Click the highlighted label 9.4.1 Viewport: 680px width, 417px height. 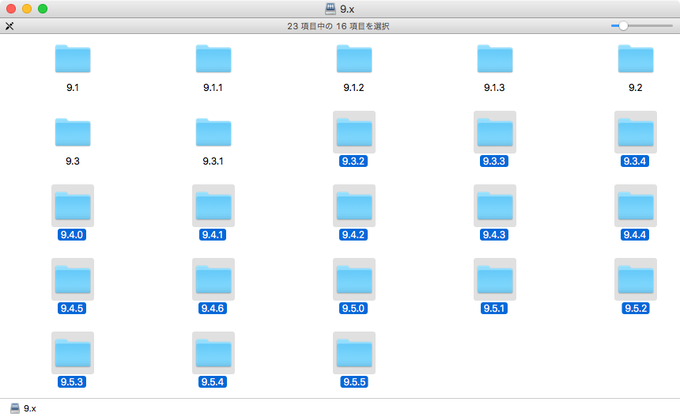click(212, 235)
